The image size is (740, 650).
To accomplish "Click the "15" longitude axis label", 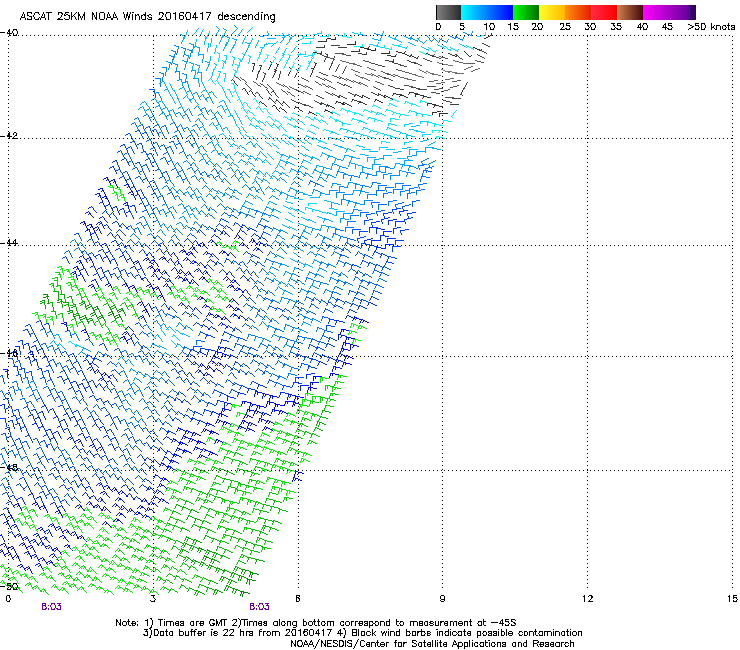I will pyautogui.click(x=732, y=599).
